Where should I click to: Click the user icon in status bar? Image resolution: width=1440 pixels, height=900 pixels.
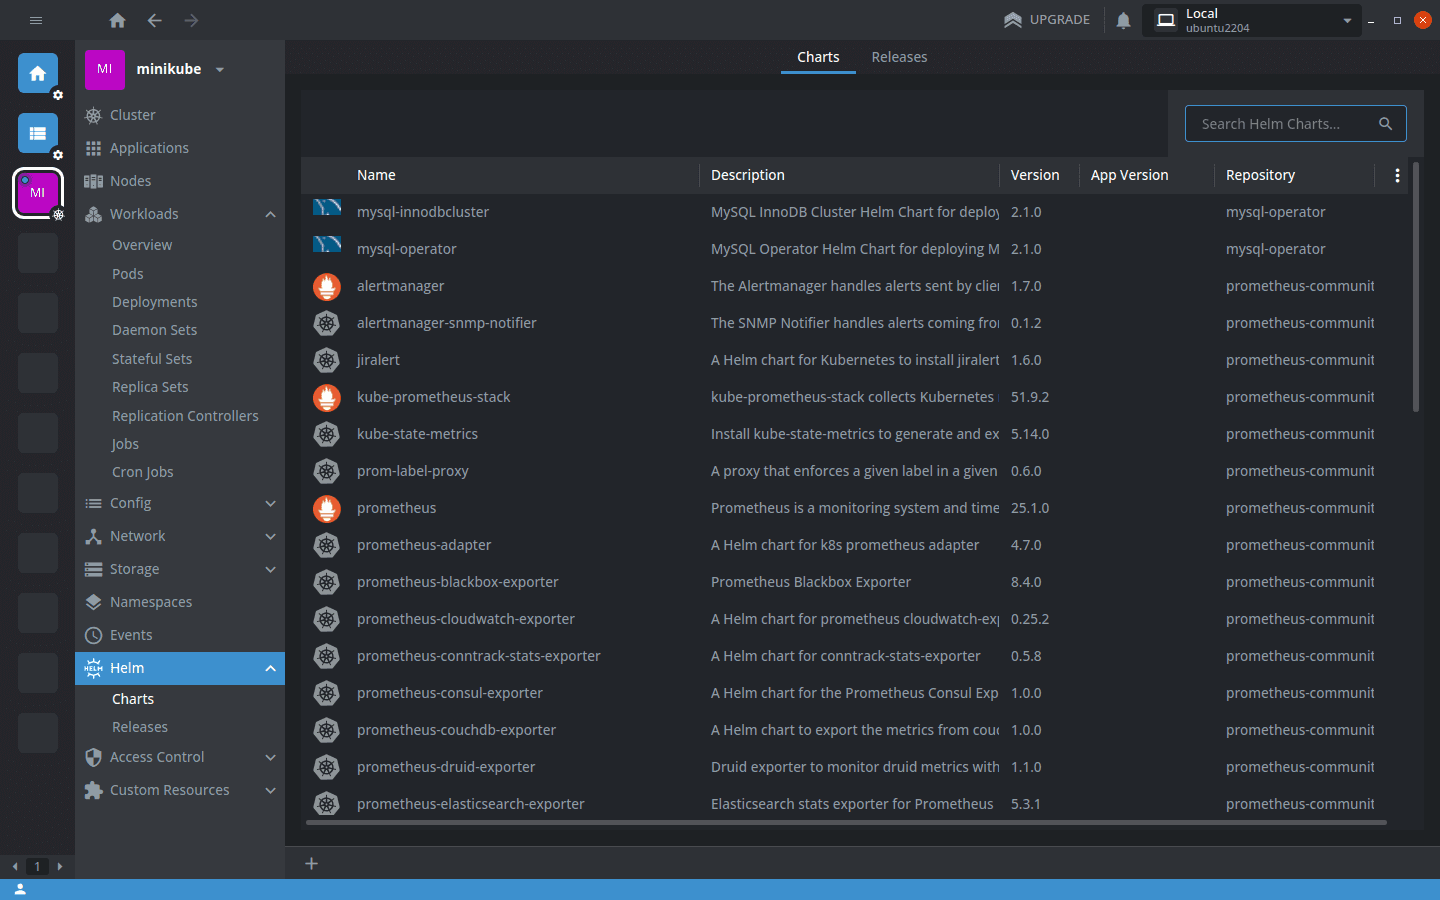tap(19, 889)
